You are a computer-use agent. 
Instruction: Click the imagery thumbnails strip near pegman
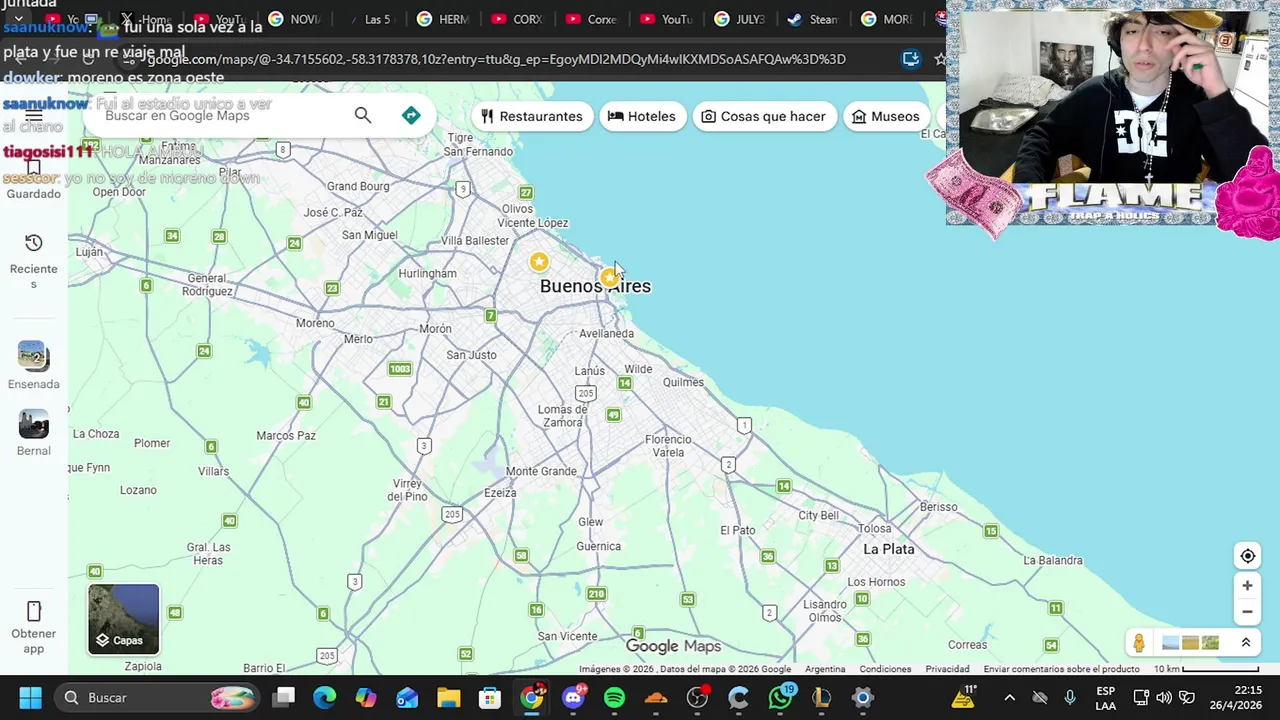(x=1190, y=643)
